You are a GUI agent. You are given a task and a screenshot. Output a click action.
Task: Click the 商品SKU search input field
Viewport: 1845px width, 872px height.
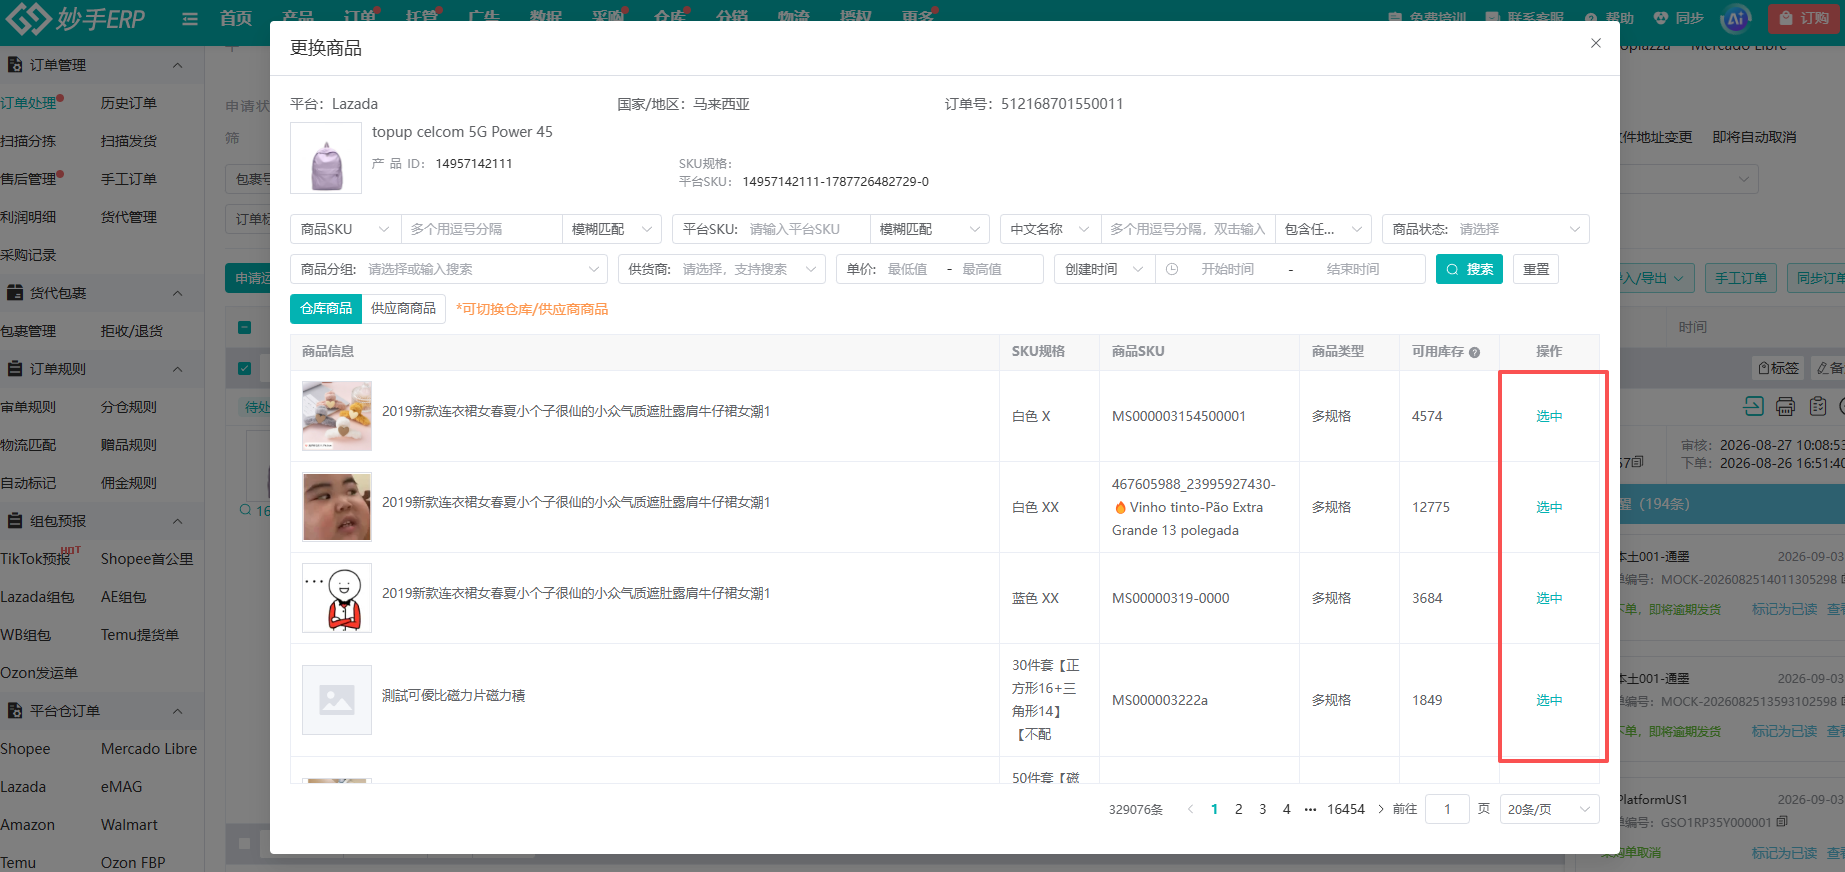(x=481, y=229)
